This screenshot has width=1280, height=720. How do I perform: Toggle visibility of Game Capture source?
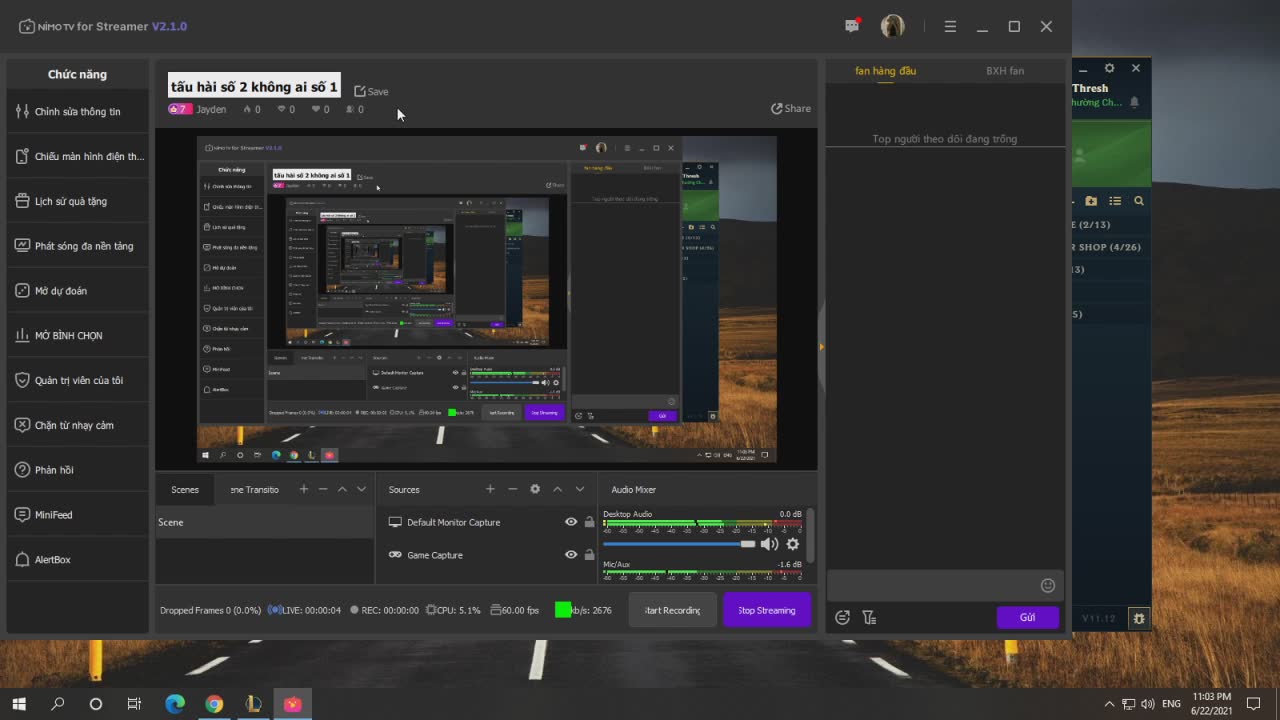(x=570, y=554)
